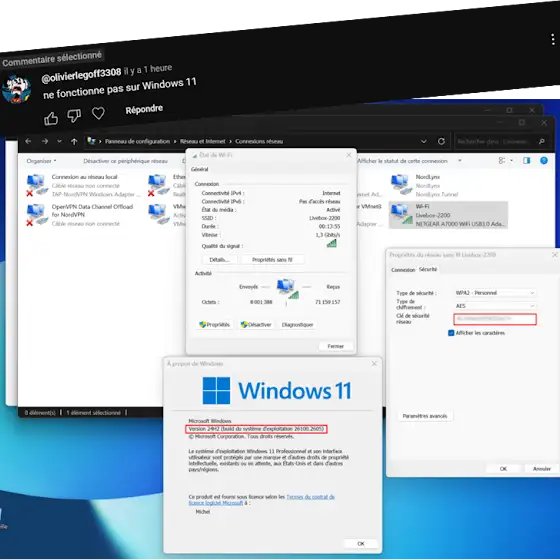Image resolution: width=560 pixels, height=560 pixels.
Task: Click OK in À propos de Windows
Action: click(361, 544)
